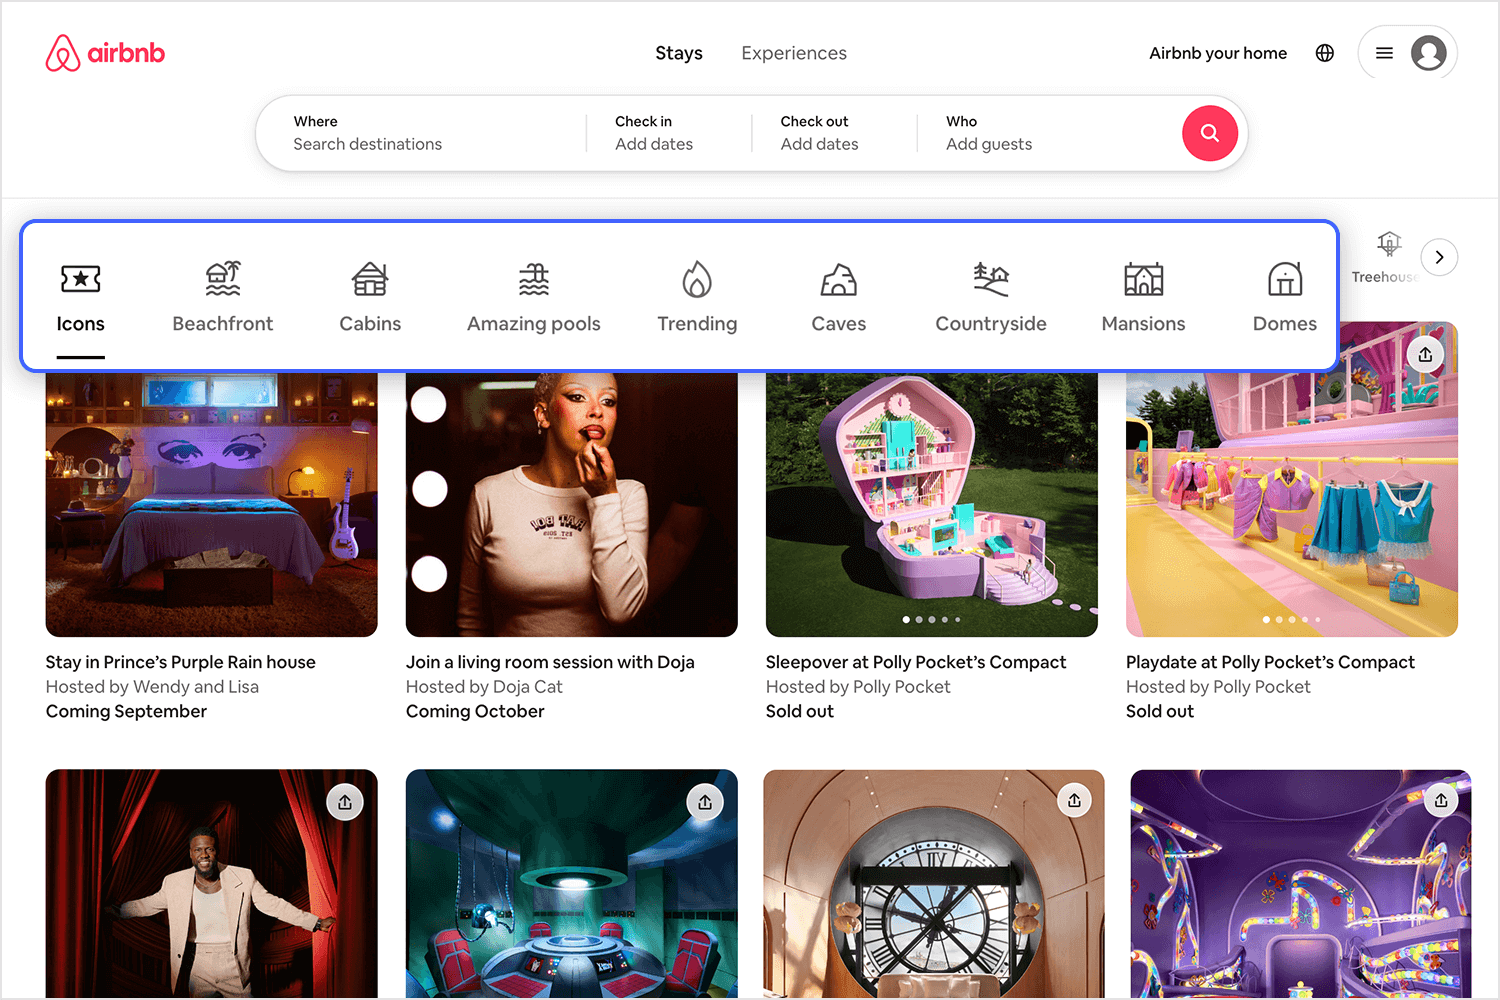This screenshot has height=1000, width=1500.
Task: Click Airbnb your home link
Action: pyautogui.click(x=1218, y=53)
